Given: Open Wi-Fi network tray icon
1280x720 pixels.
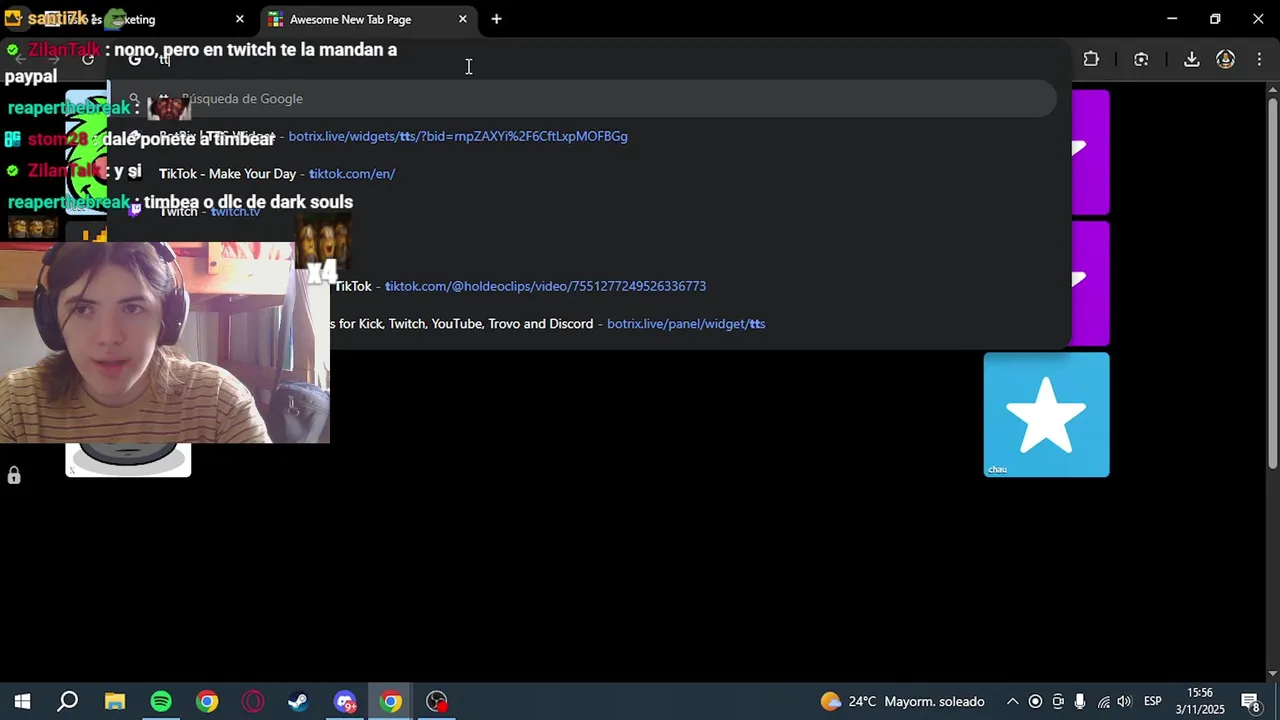Looking at the screenshot, I should (1104, 702).
